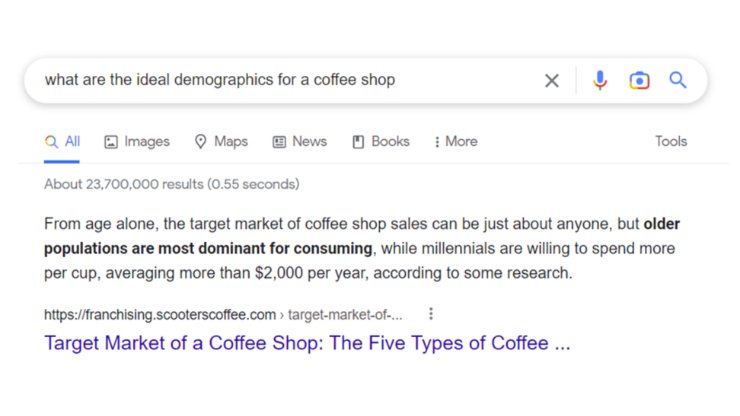Click the Maps tab pin icon

click(201, 142)
